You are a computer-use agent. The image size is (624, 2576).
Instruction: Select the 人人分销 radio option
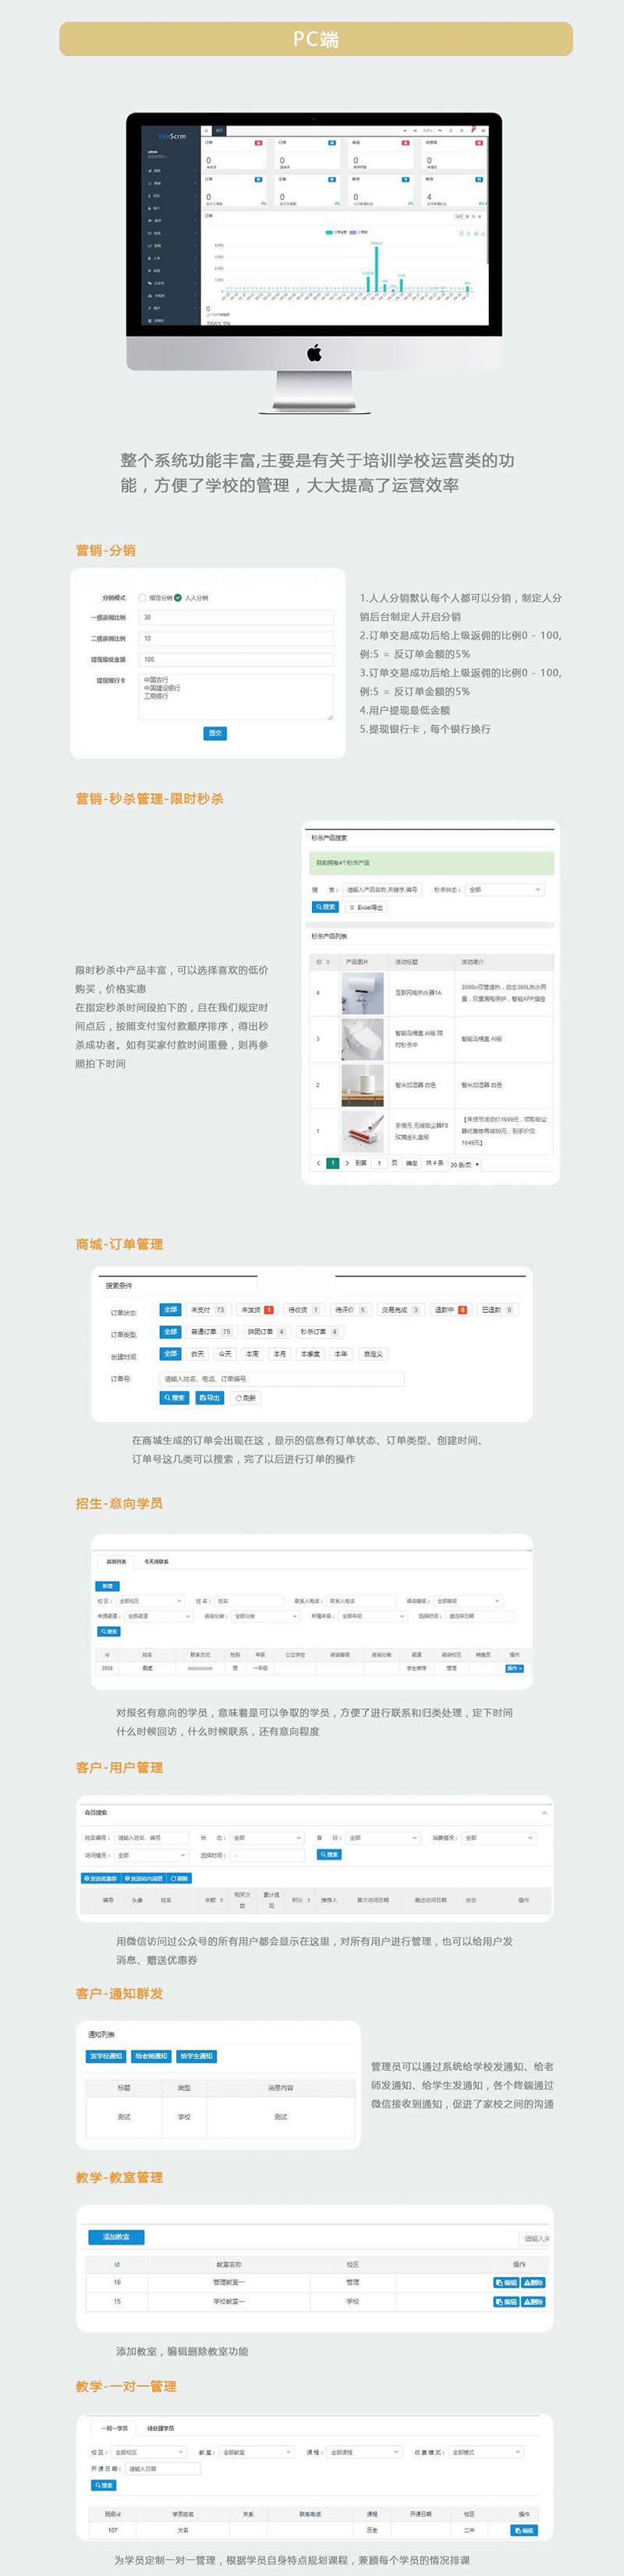click(x=178, y=598)
